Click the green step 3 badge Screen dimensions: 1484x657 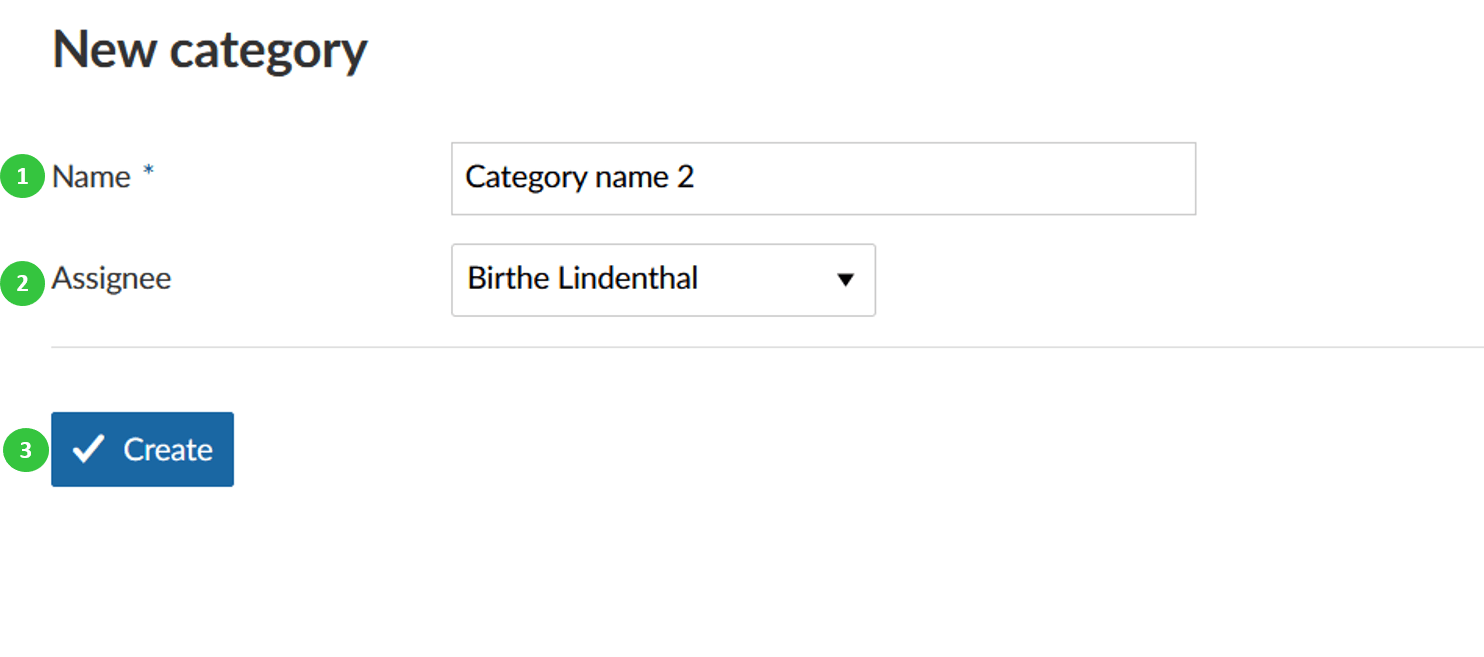tap(23, 451)
